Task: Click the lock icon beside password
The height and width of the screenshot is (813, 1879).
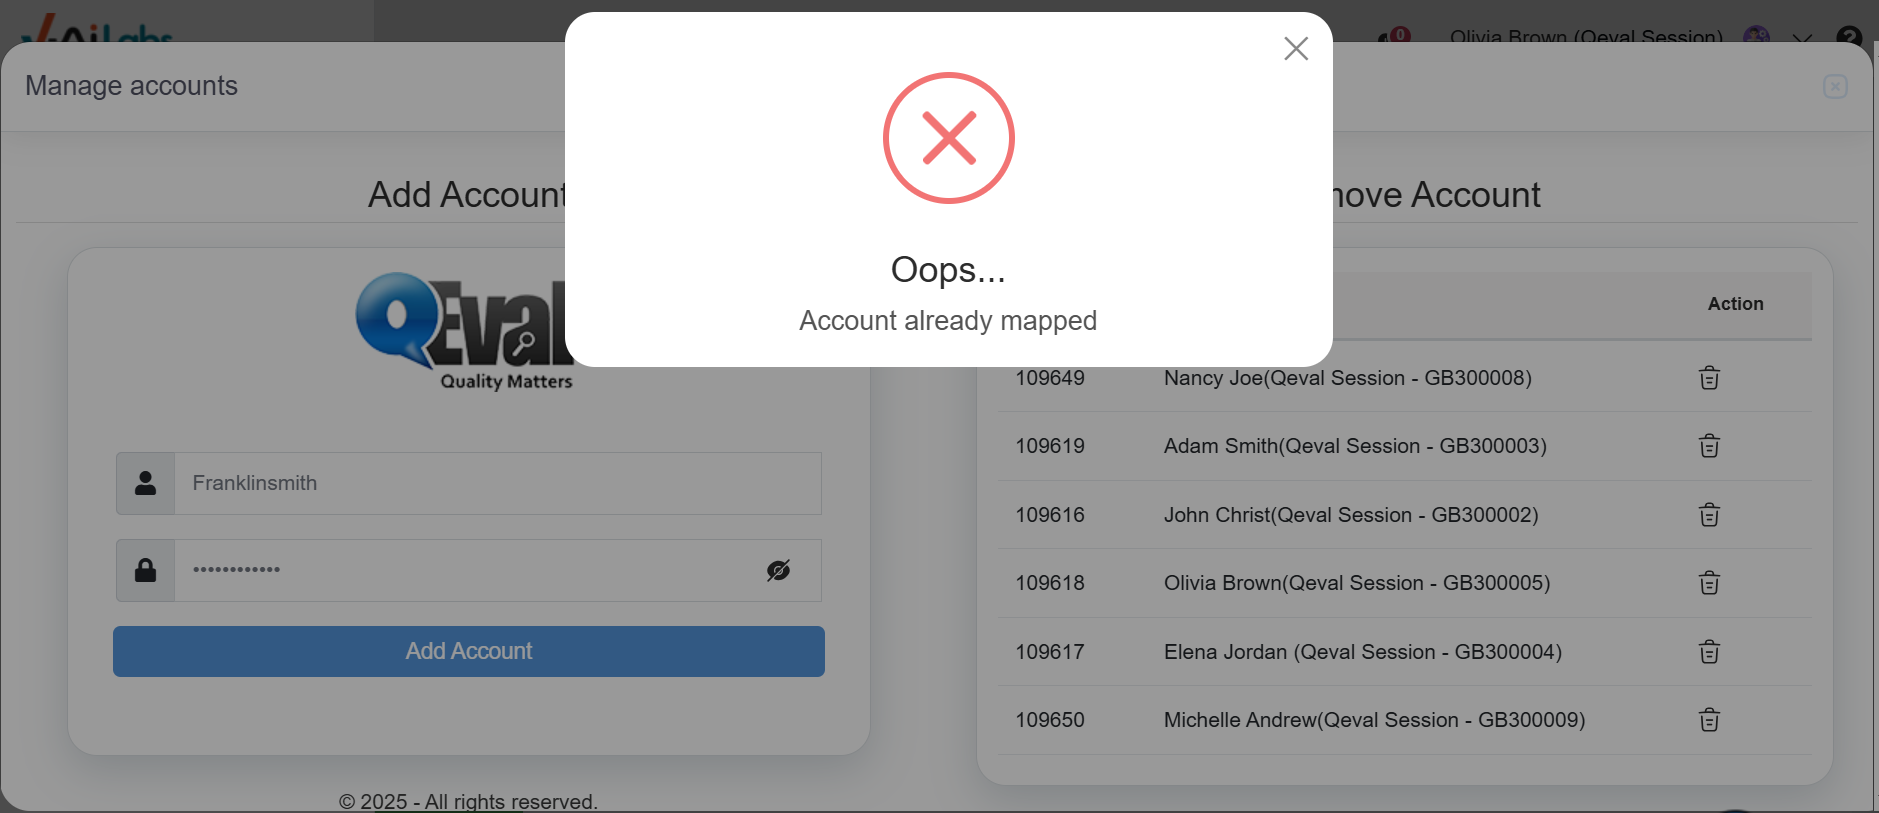Action: [146, 570]
